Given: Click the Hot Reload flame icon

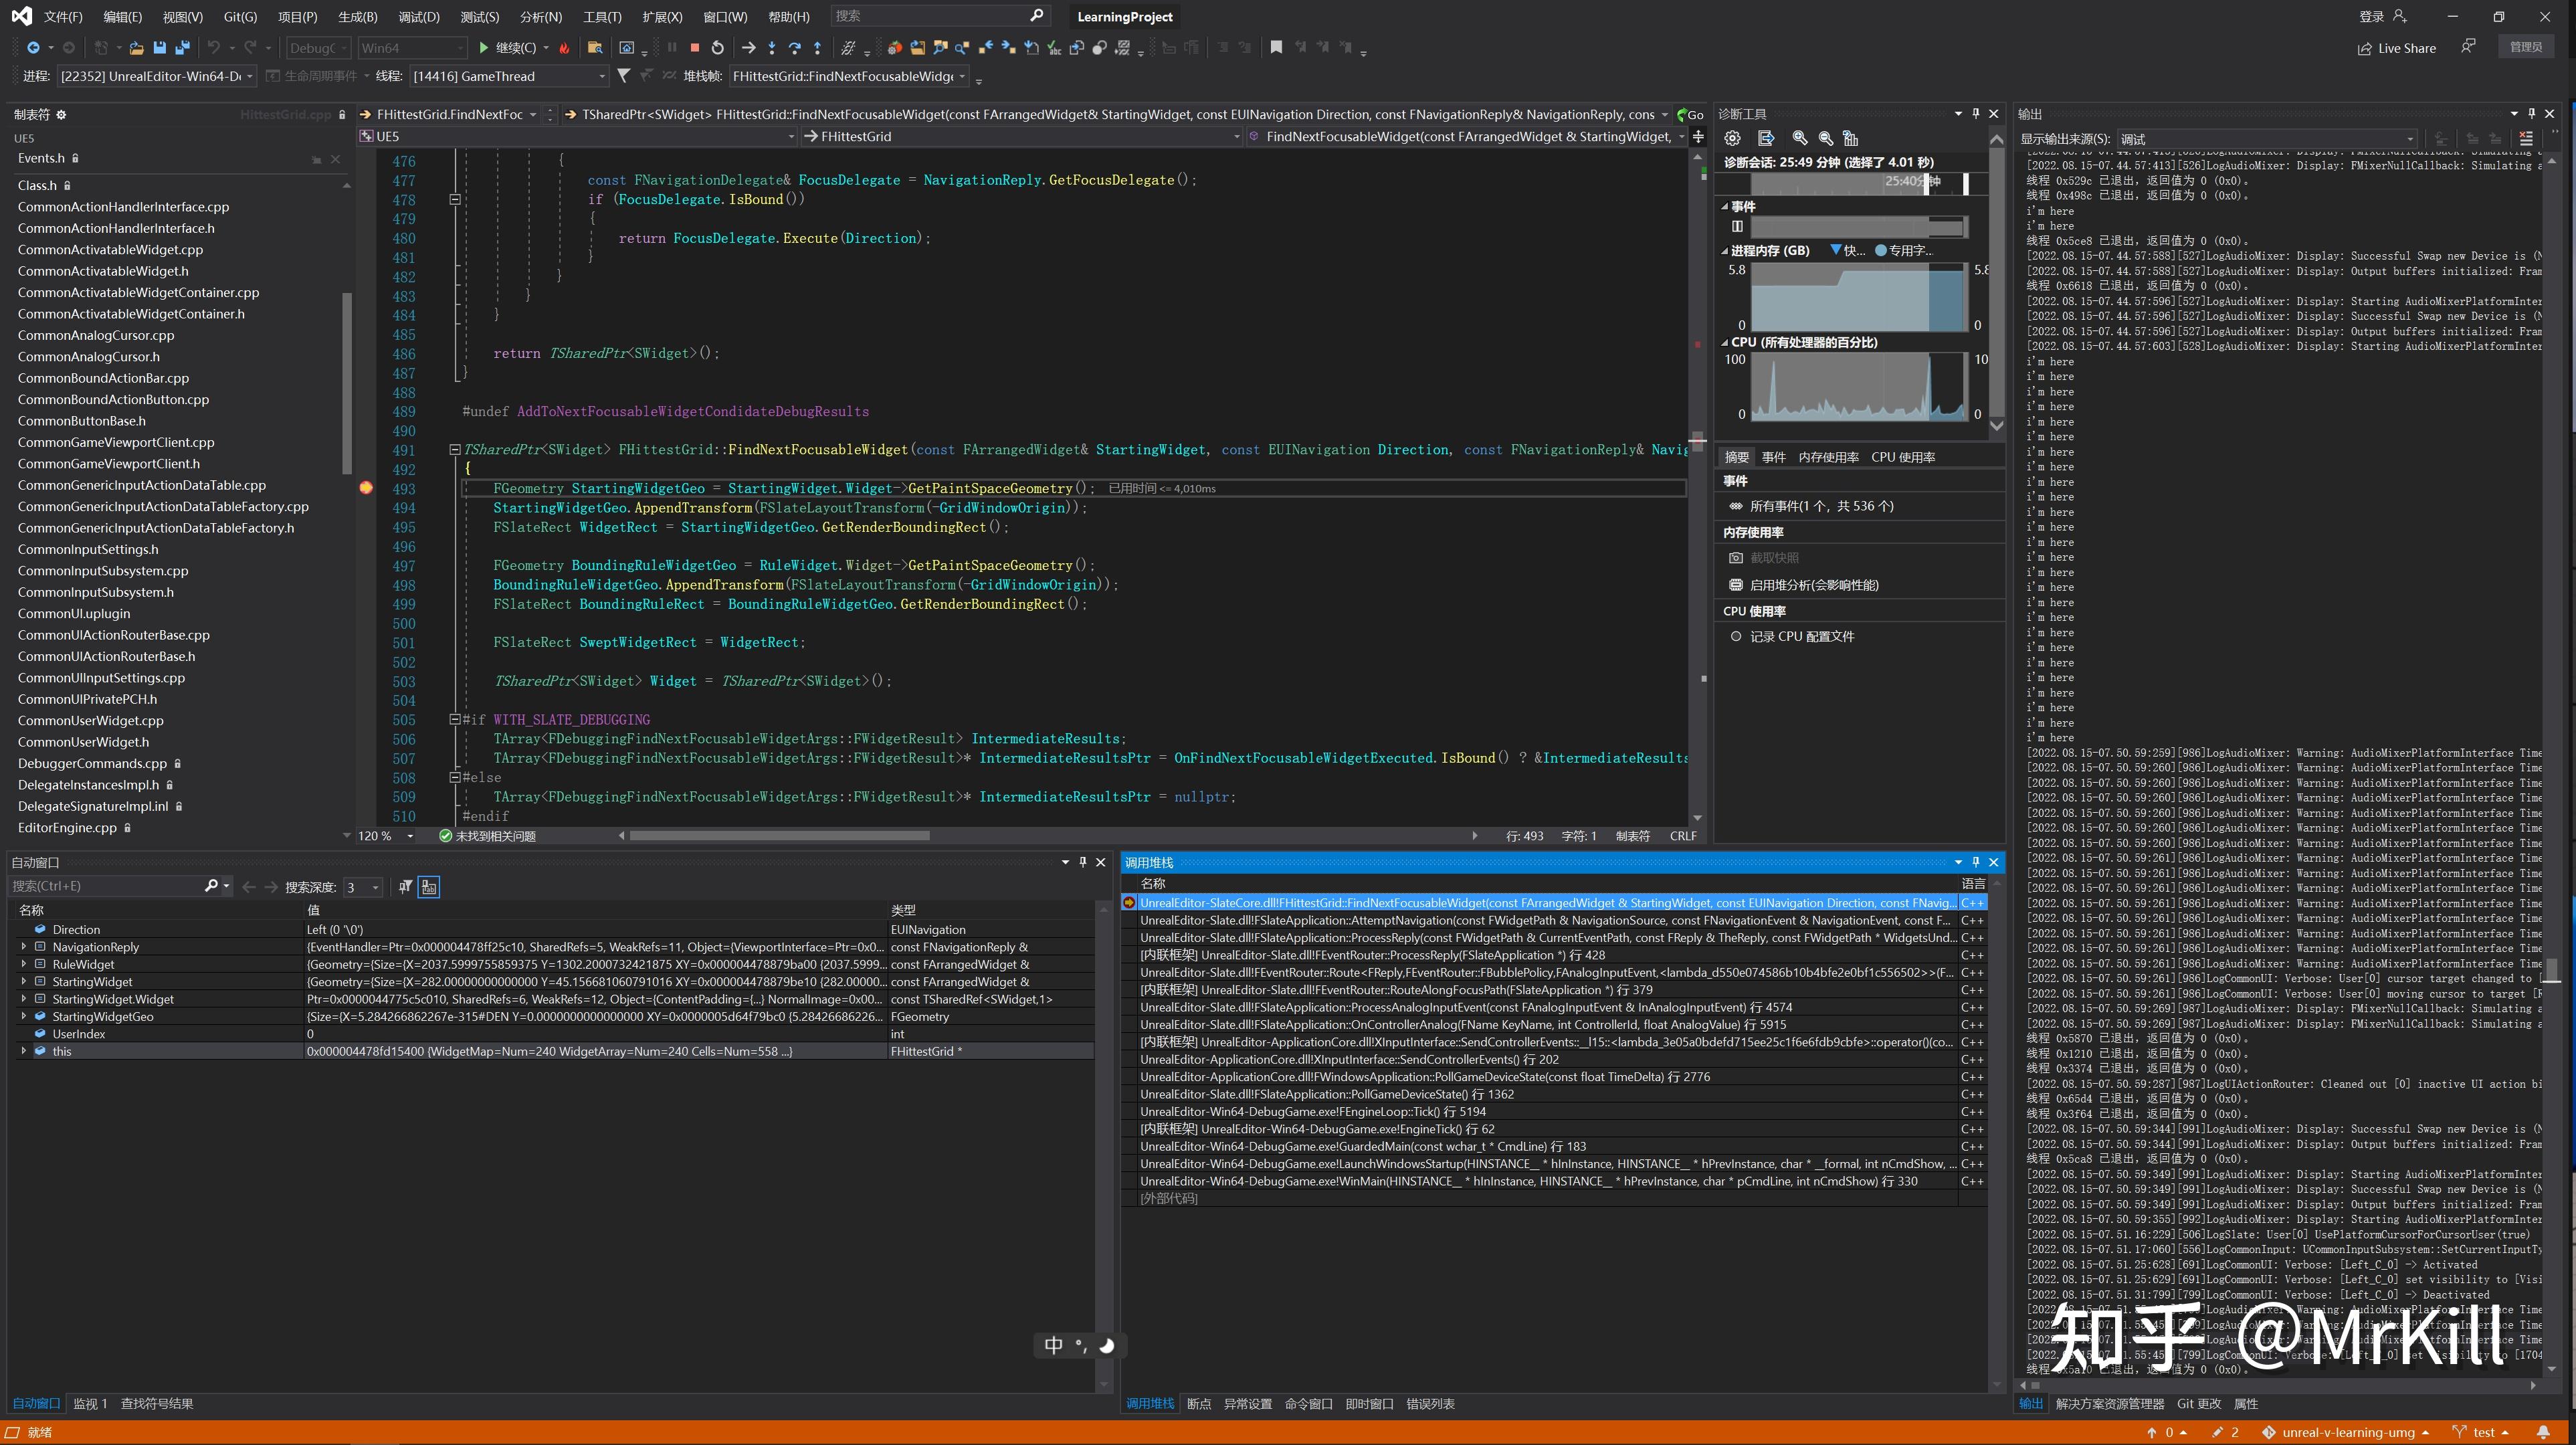Looking at the screenshot, I should click(565, 48).
